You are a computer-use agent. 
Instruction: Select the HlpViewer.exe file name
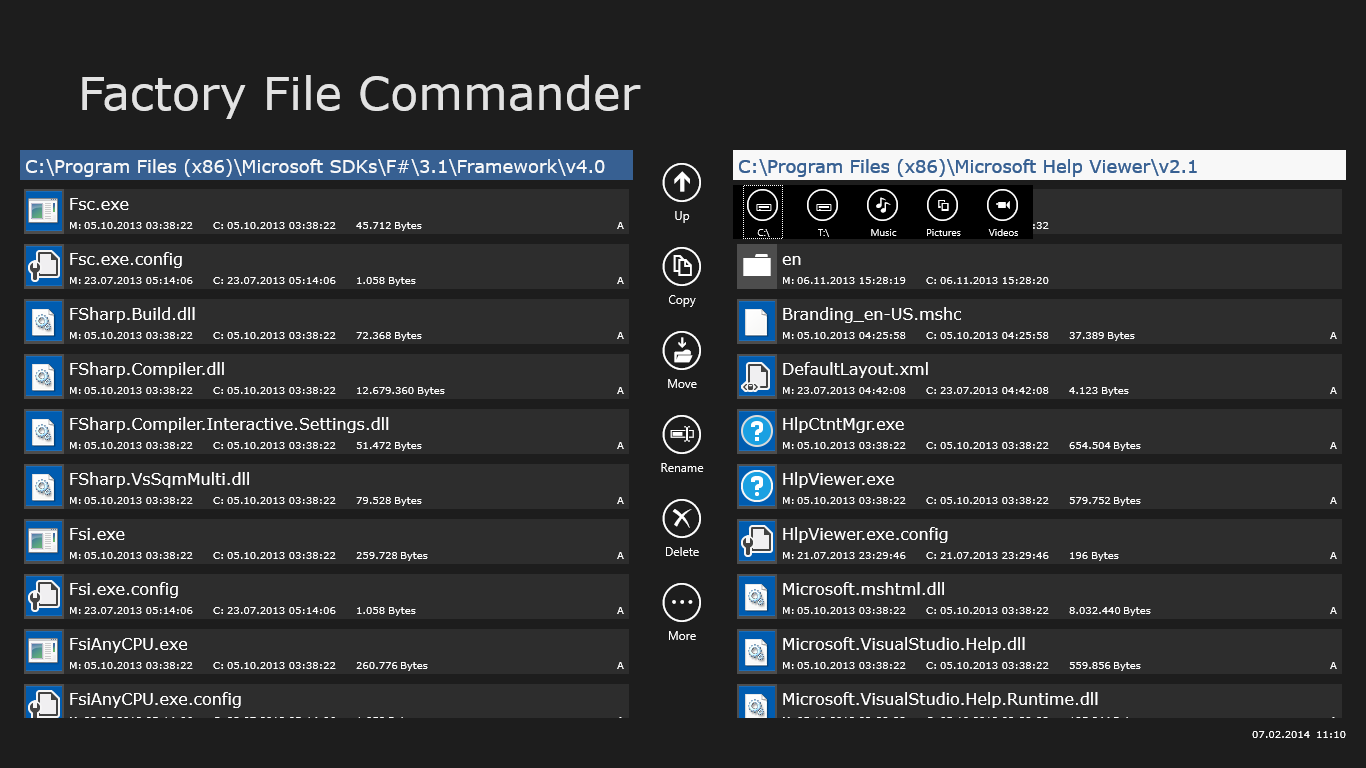(838, 479)
